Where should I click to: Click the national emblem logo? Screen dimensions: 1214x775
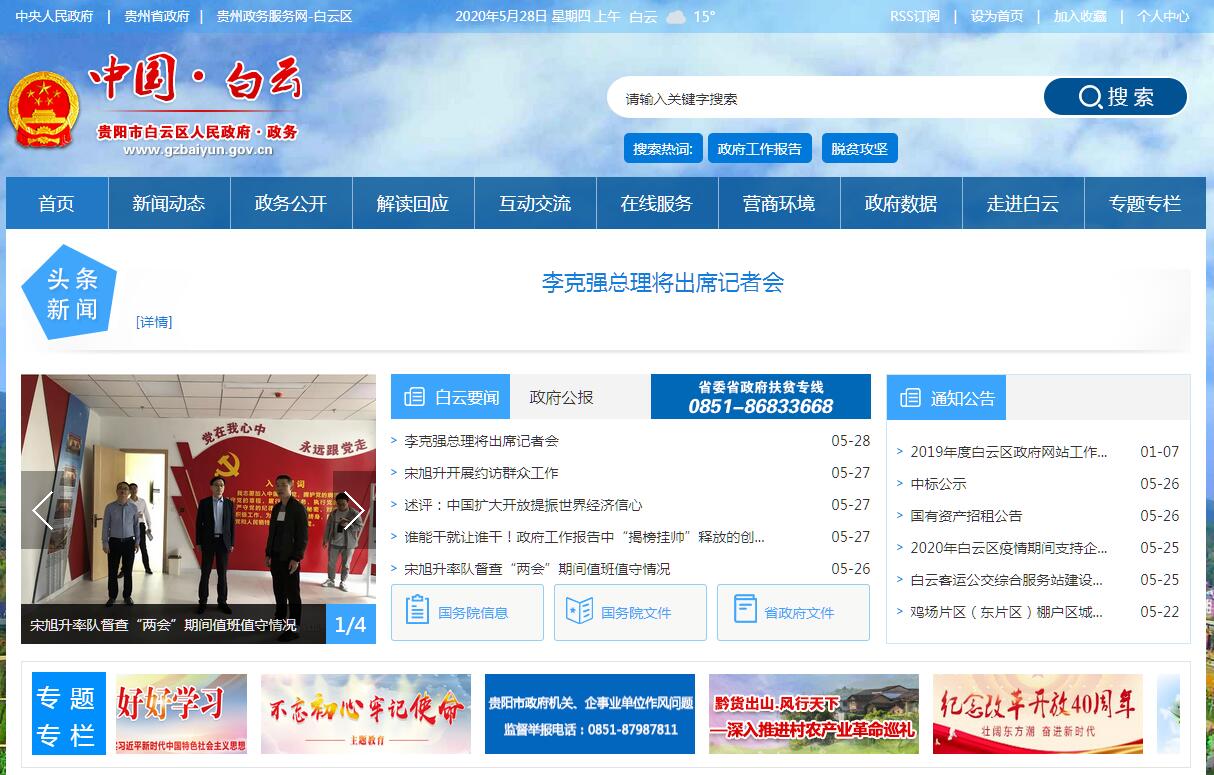[44, 111]
